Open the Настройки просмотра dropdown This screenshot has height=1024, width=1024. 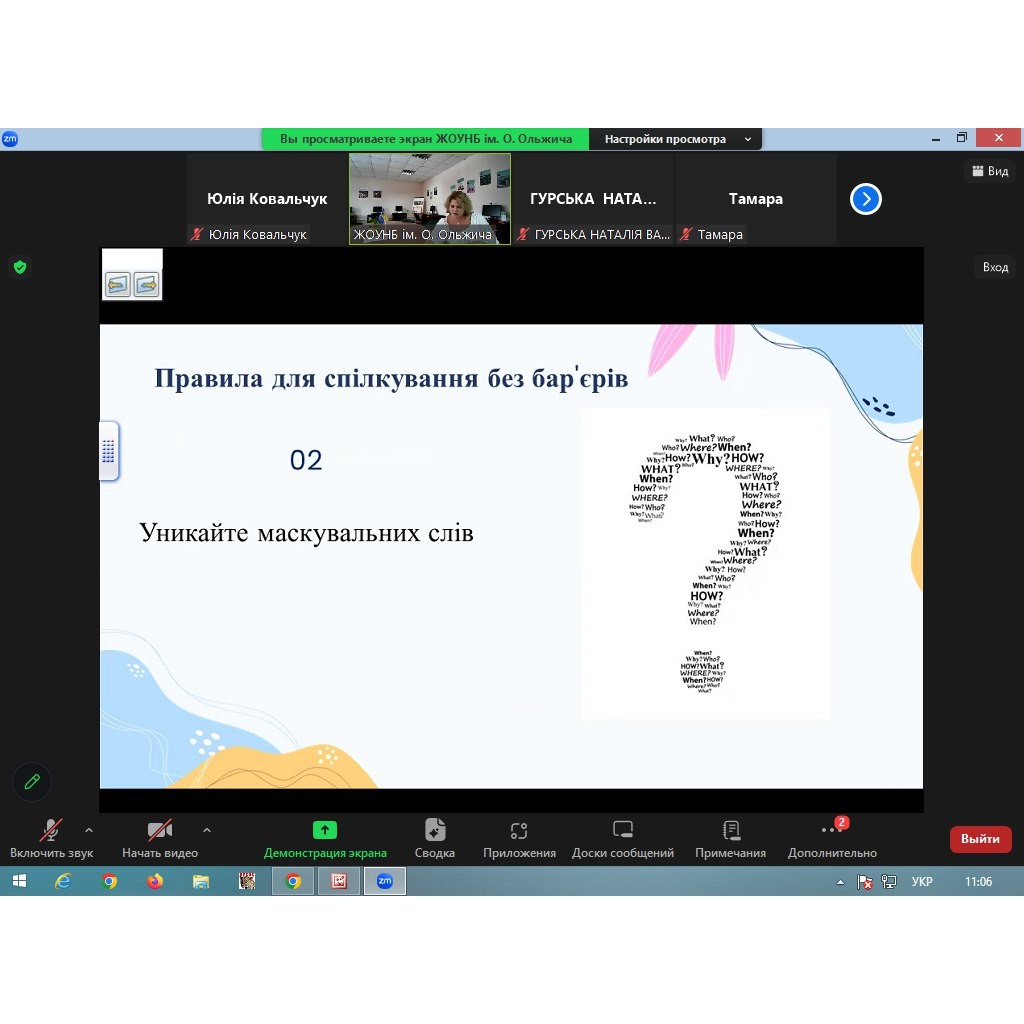click(677, 139)
